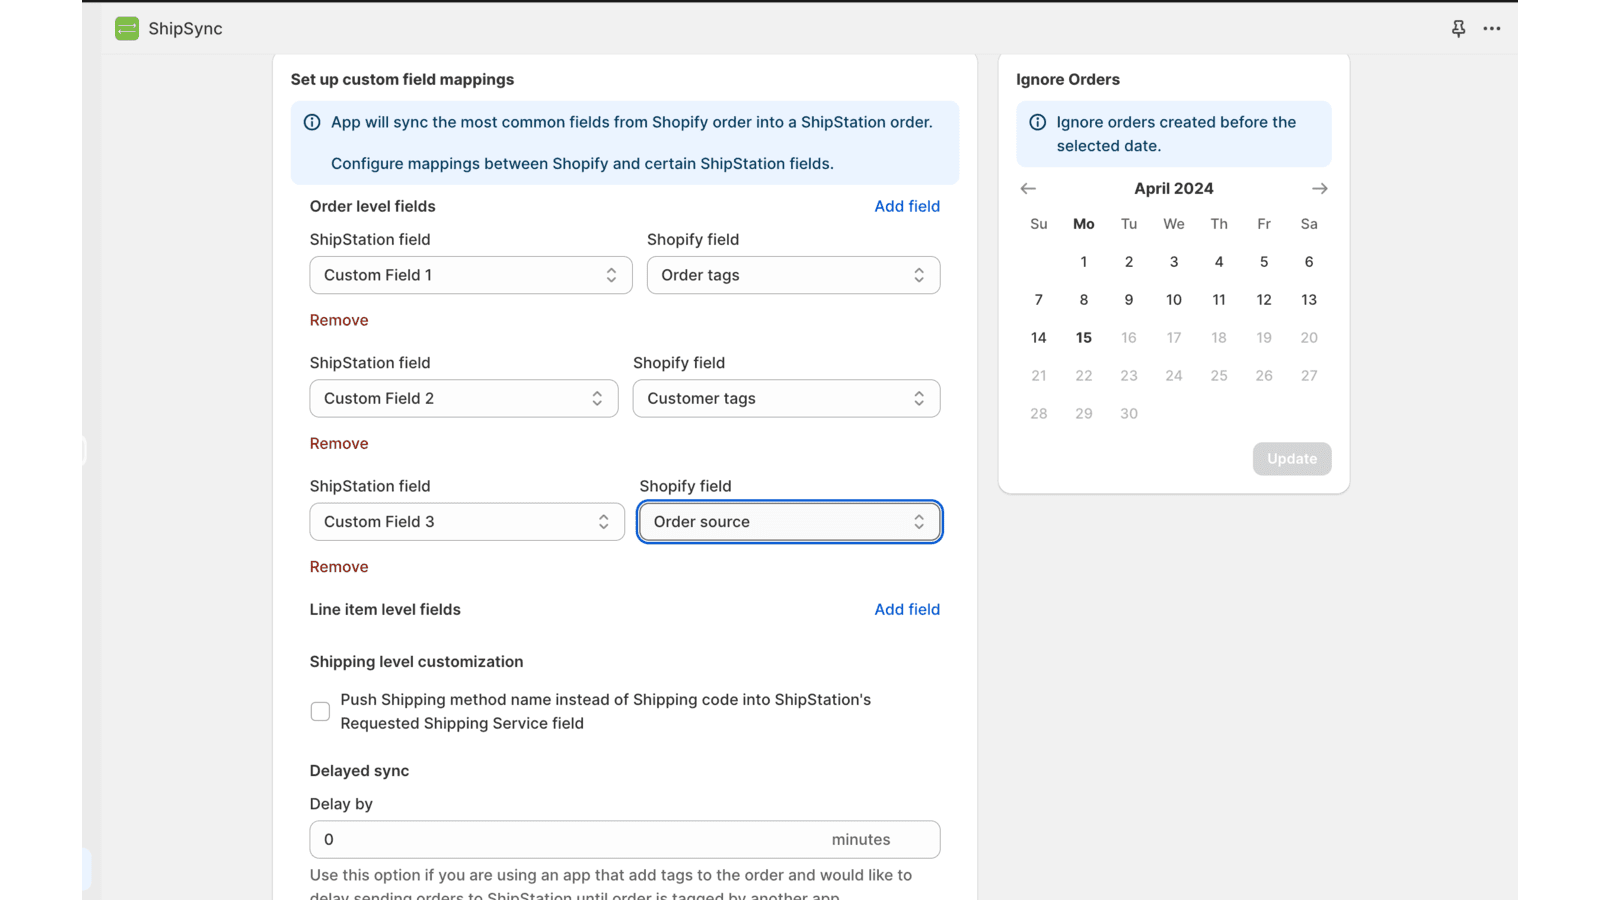Click the Update button in Ignore Orders
Image resolution: width=1600 pixels, height=900 pixels.
click(1291, 458)
